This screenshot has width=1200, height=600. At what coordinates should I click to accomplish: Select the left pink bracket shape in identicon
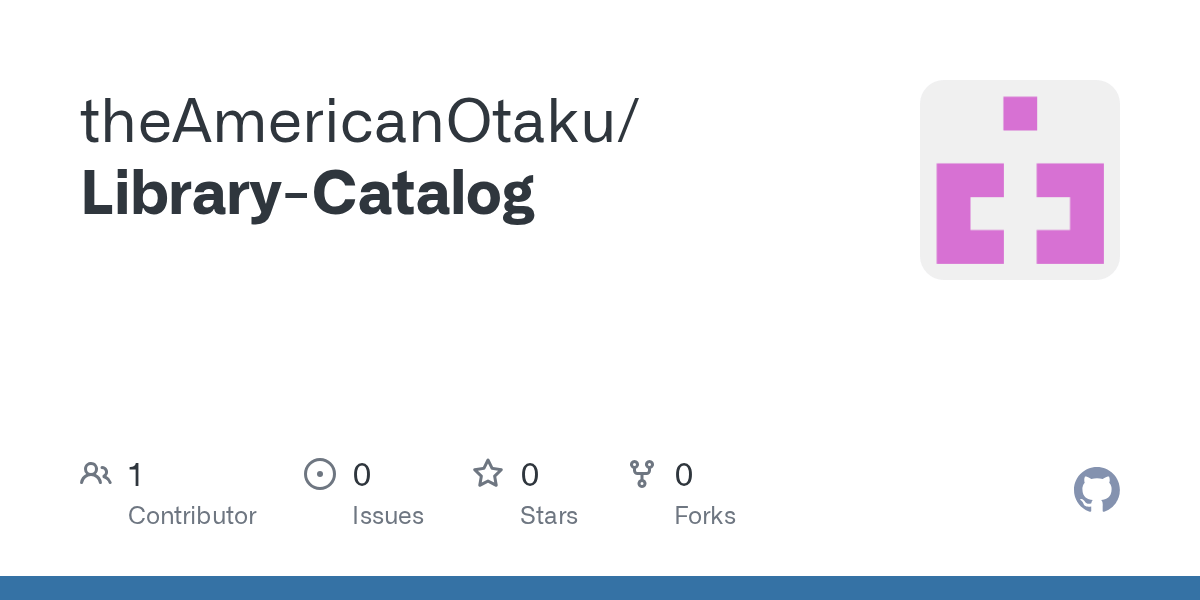(970, 213)
